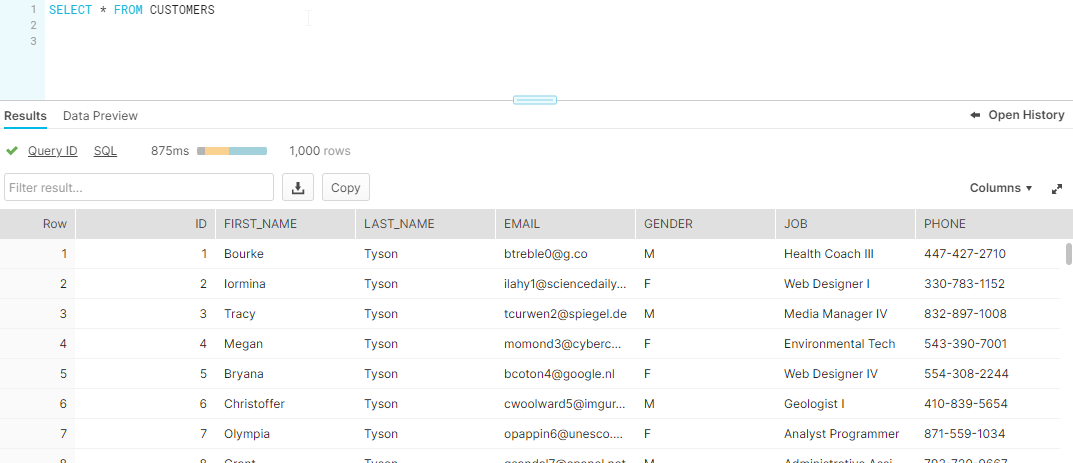
Task: Sort by the FIRST_NAME column header
Action: (x=260, y=224)
